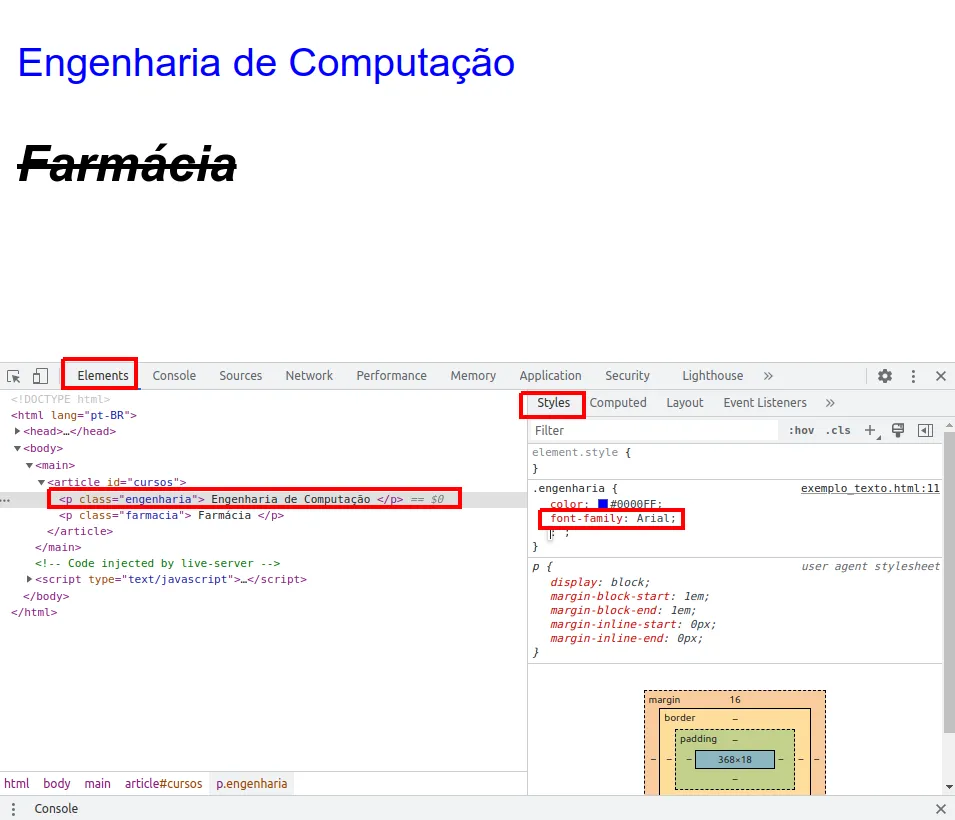The width and height of the screenshot is (955, 820).
Task: Switch to the Console tab
Action: point(174,376)
